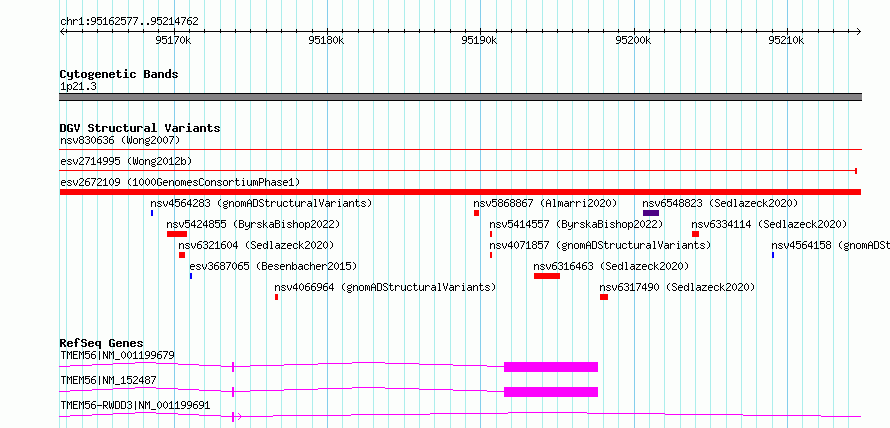This screenshot has height=428, width=890.
Task: Open the Cytogenetic Bands track title
Action: 119,74
